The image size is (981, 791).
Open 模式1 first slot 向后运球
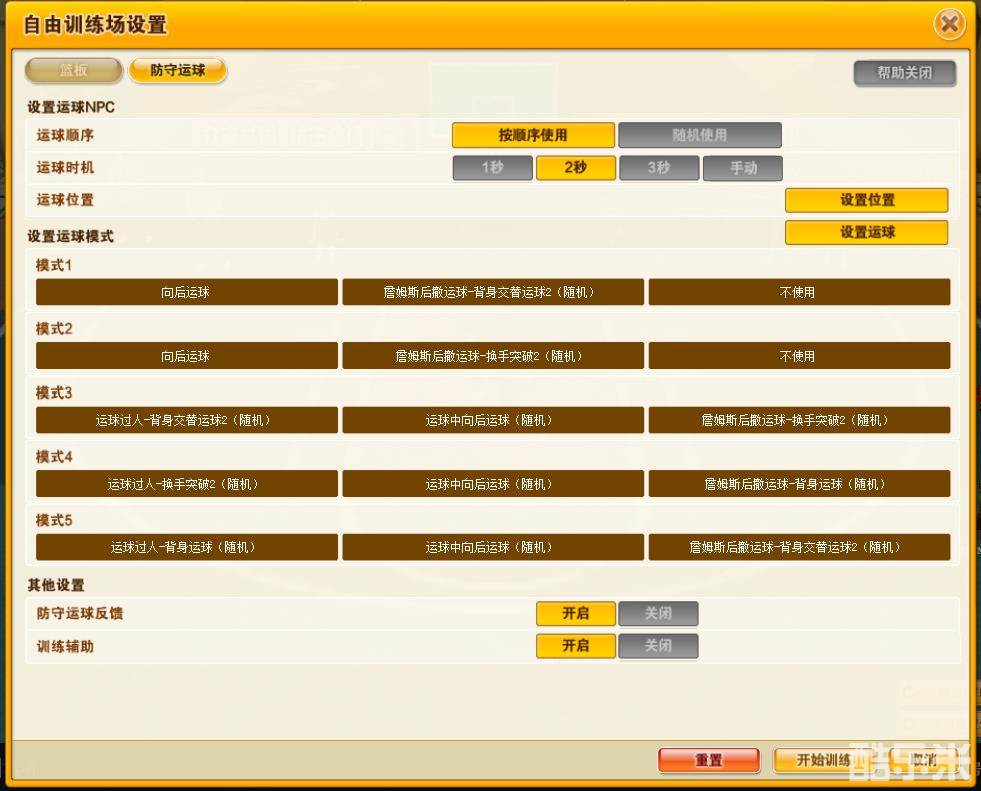tap(186, 292)
